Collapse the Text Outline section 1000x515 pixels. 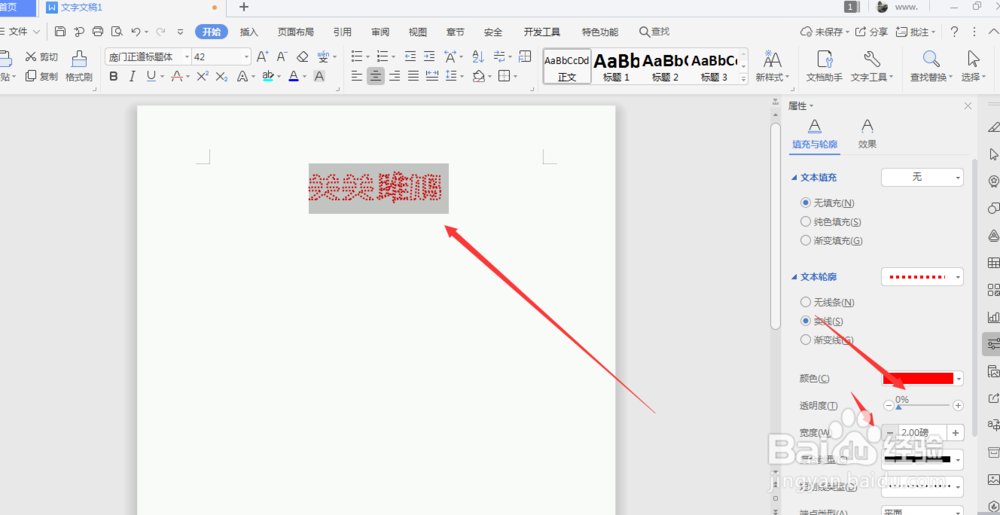(794, 277)
